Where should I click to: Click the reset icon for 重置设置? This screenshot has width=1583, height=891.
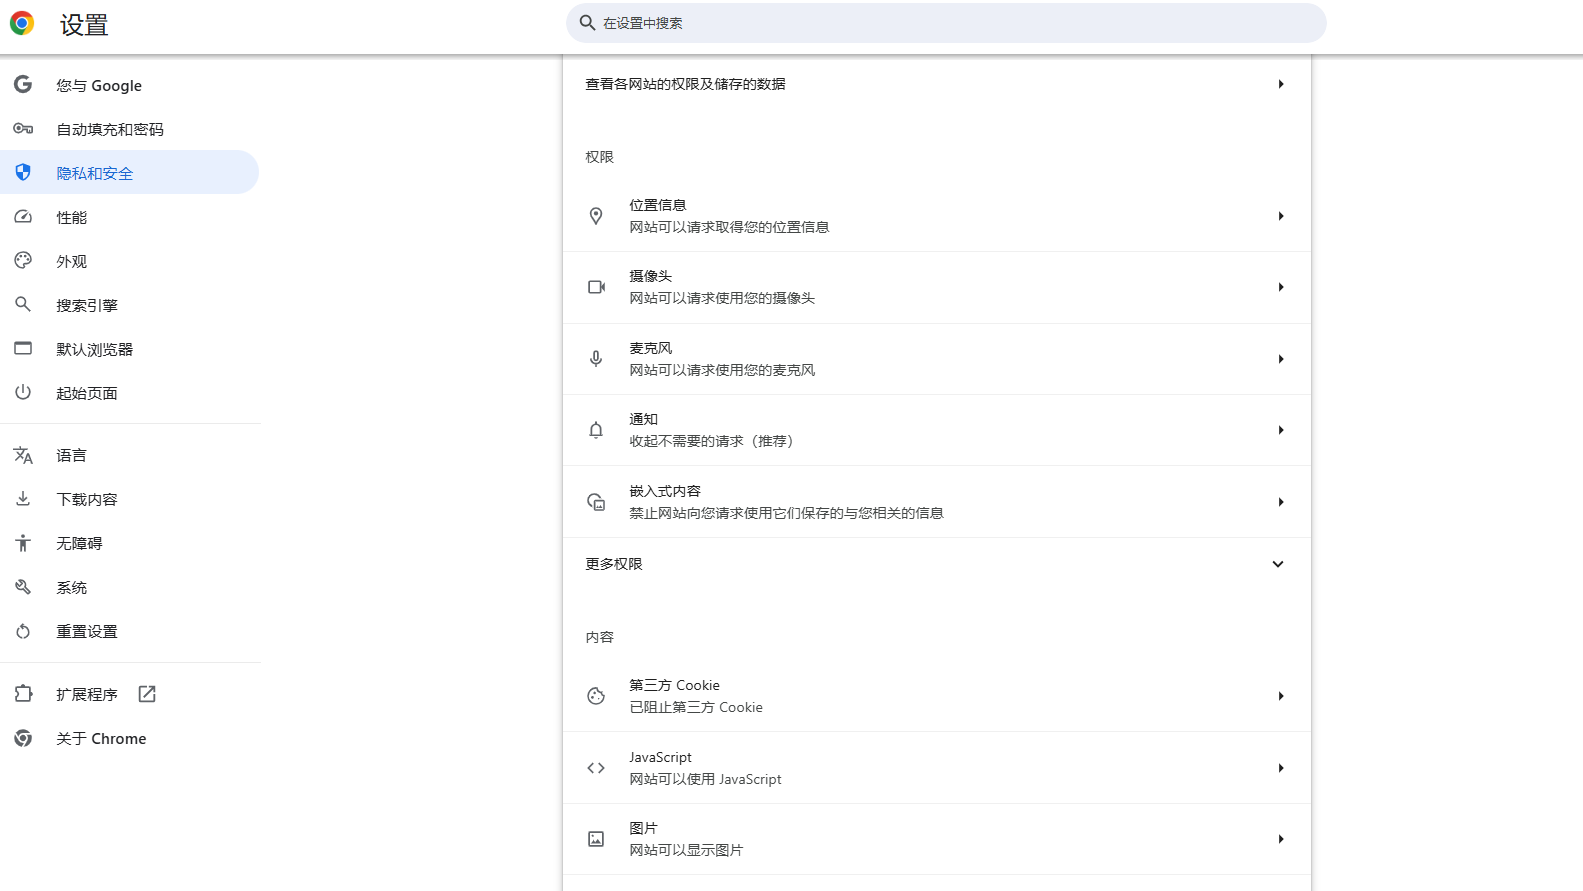pyautogui.click(x=23, y=631)
